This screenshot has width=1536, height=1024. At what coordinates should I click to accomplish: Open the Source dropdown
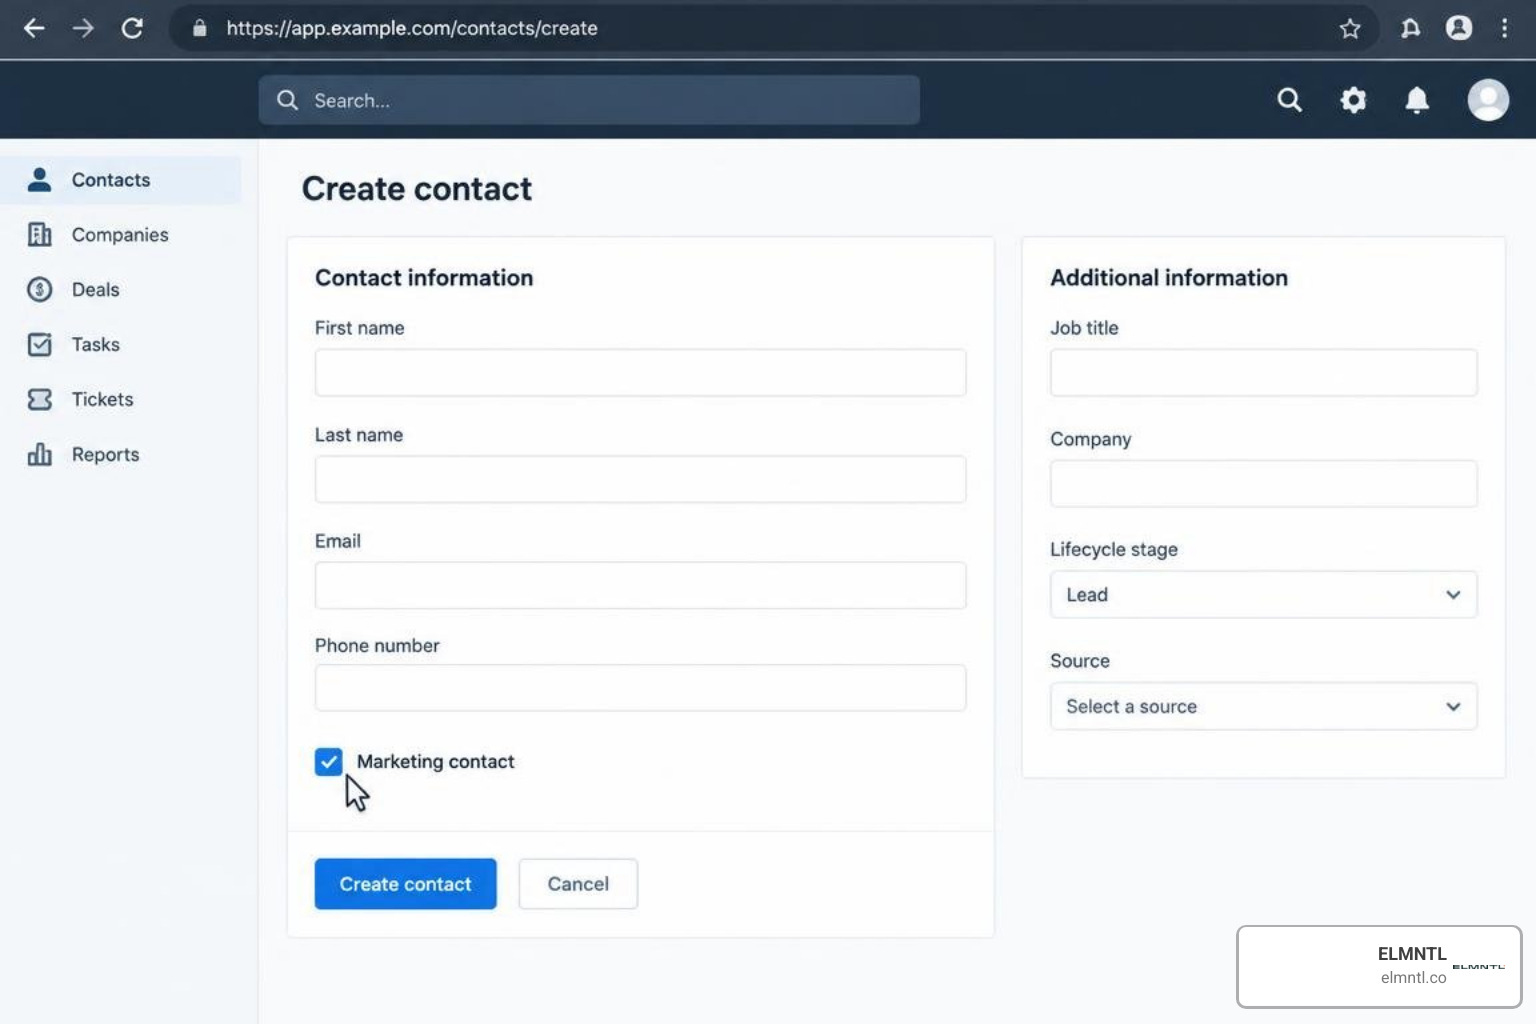[x=1263, y=707]
